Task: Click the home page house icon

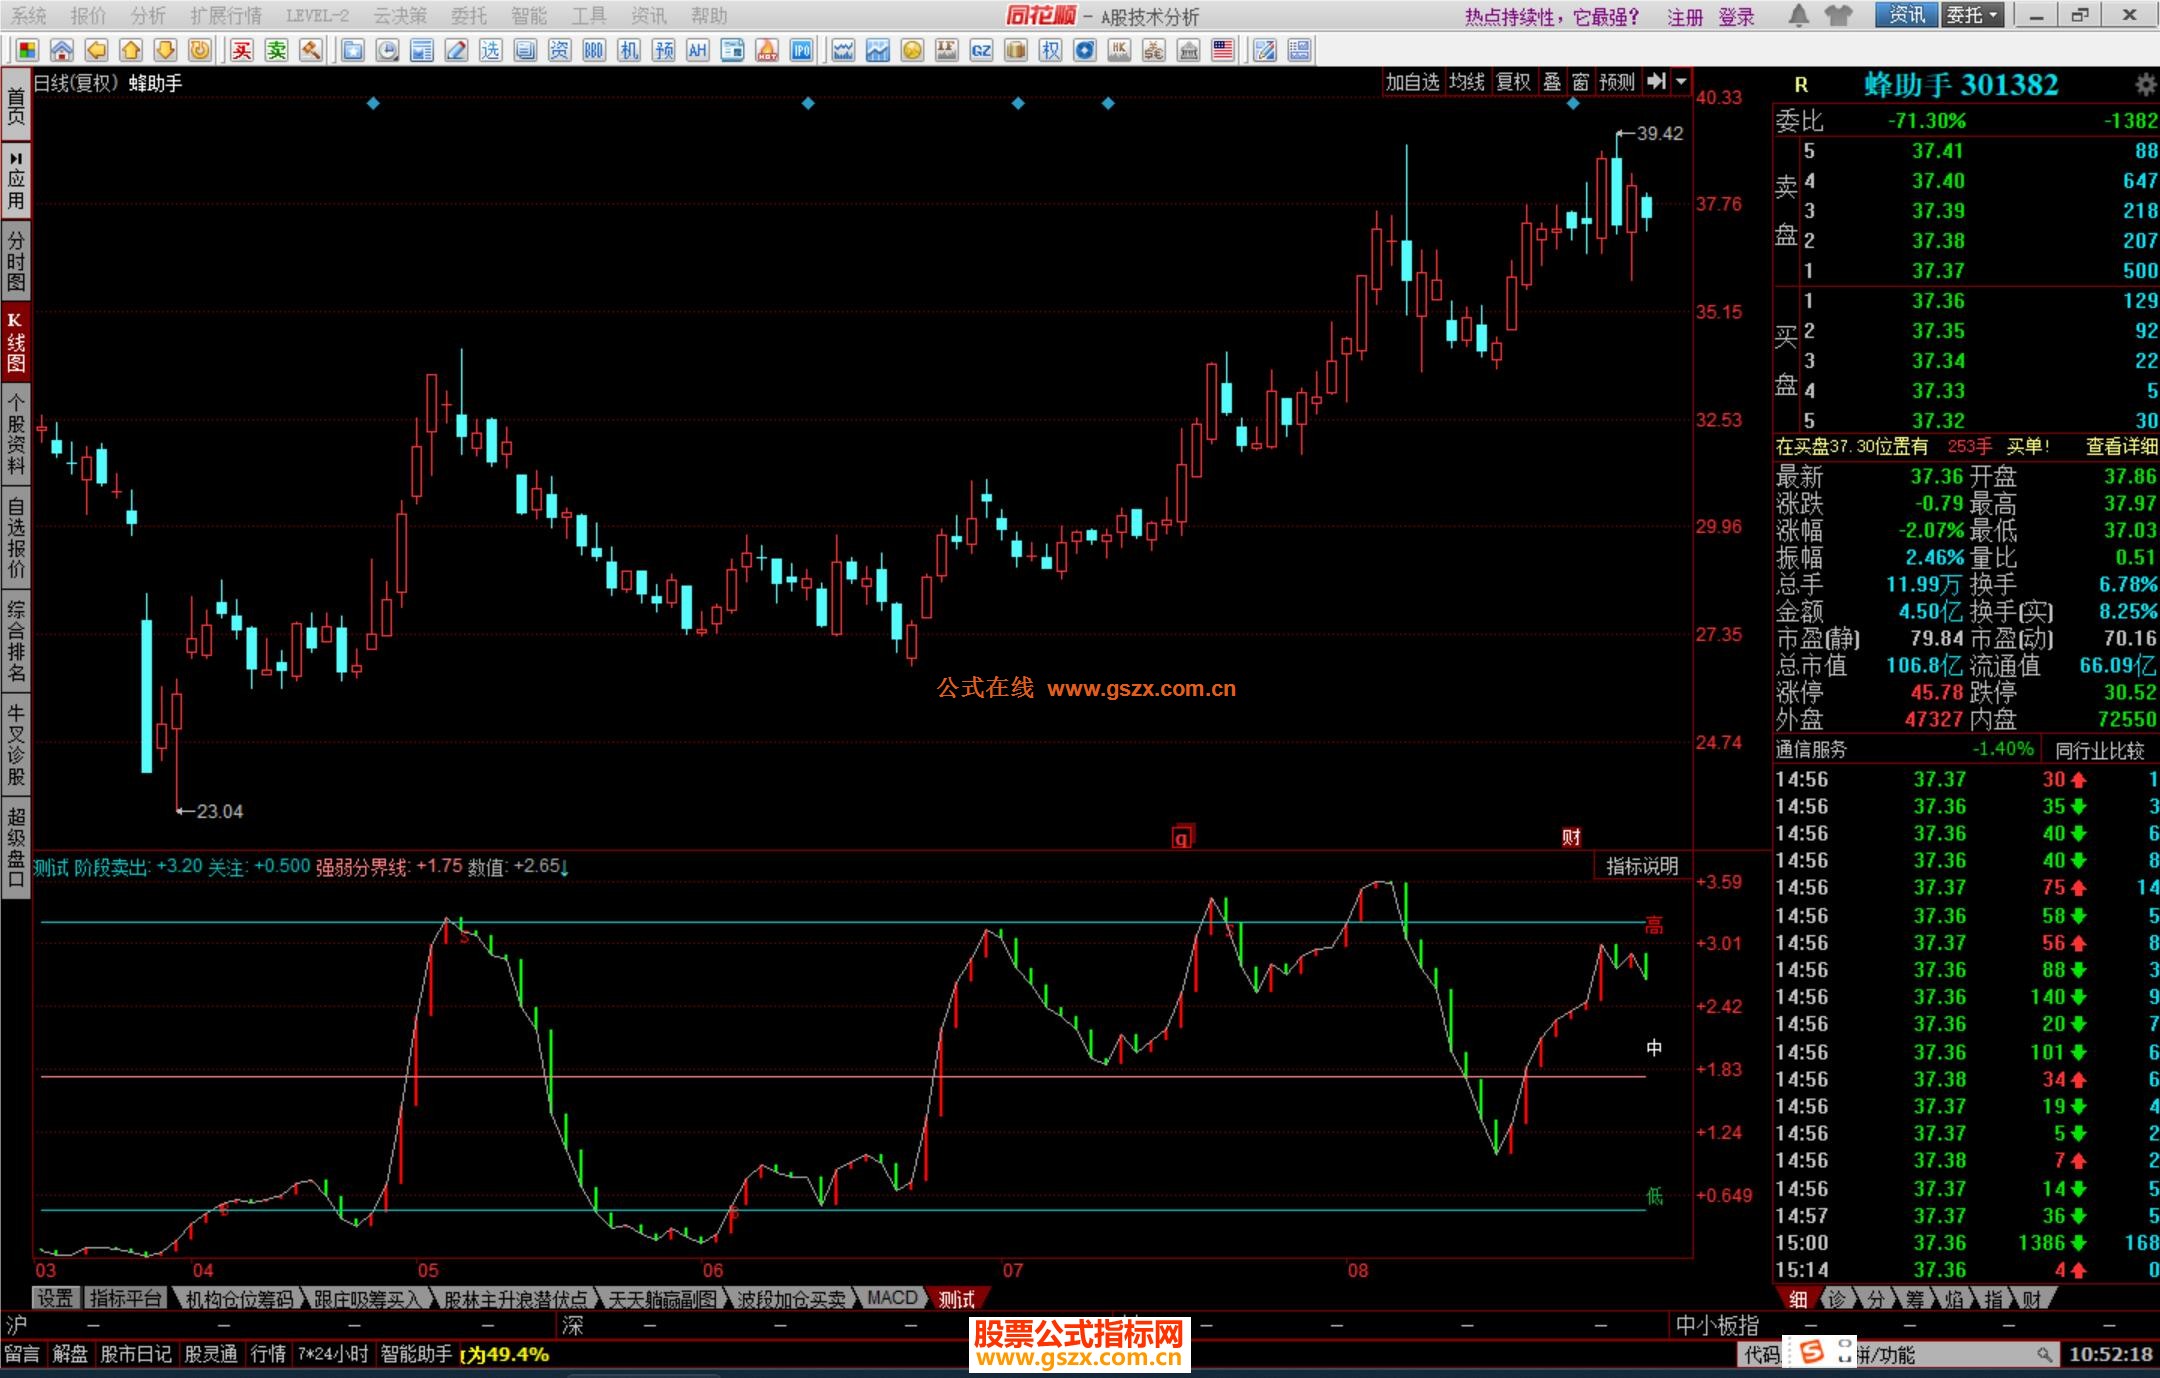Action: point(62,50)
